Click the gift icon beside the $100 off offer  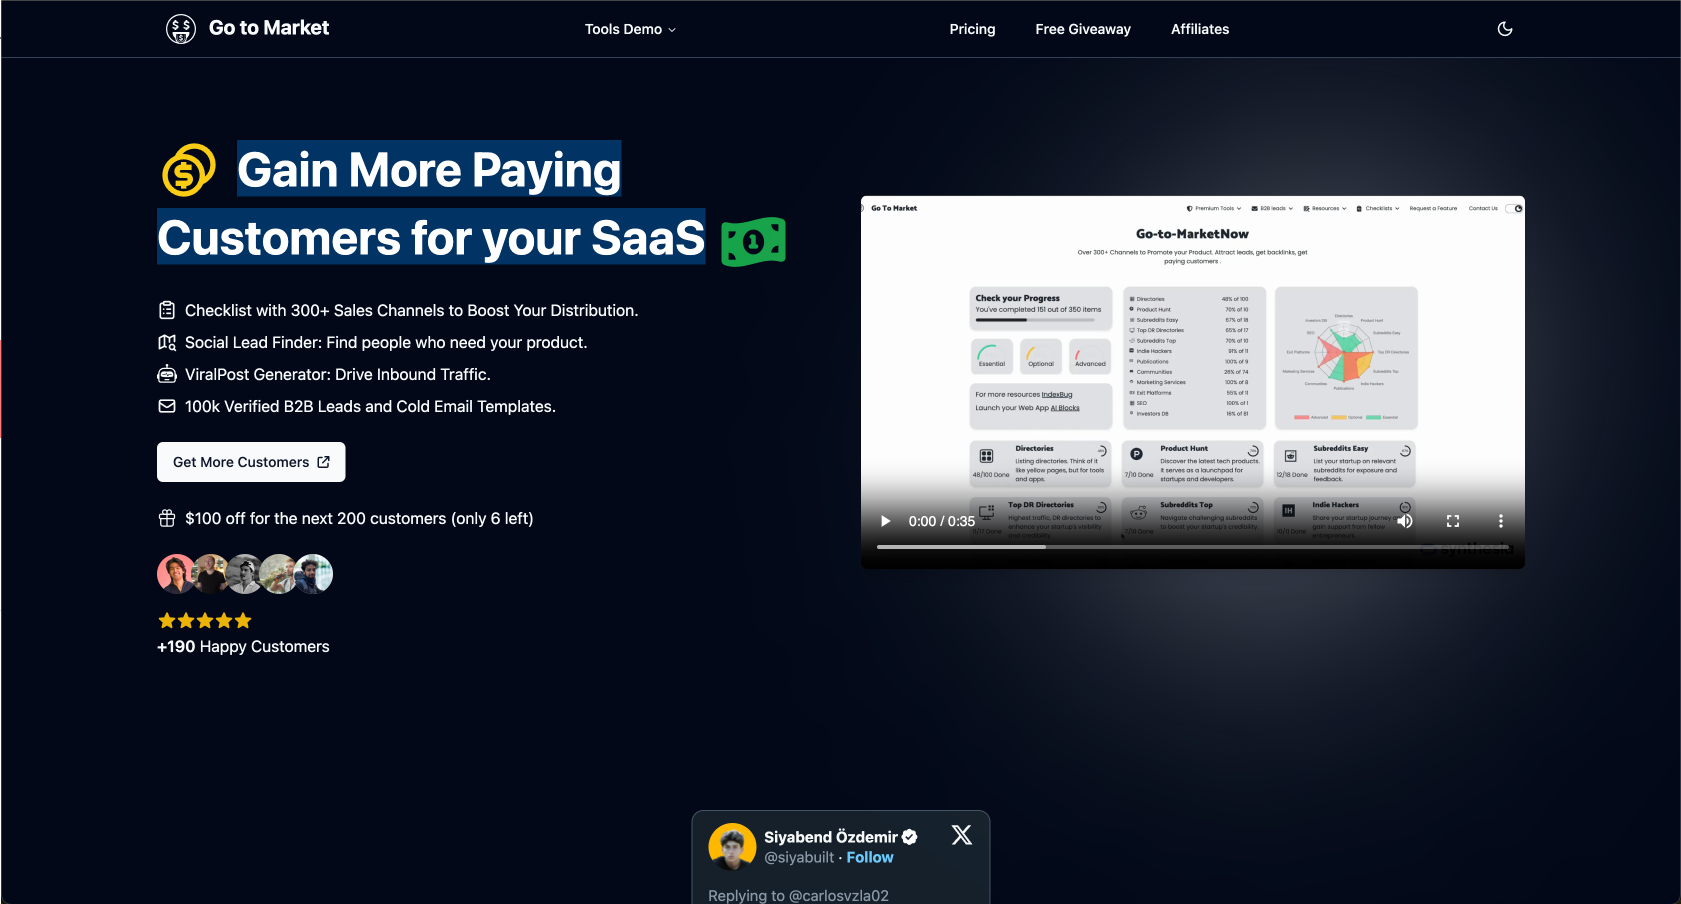point(167,518)
